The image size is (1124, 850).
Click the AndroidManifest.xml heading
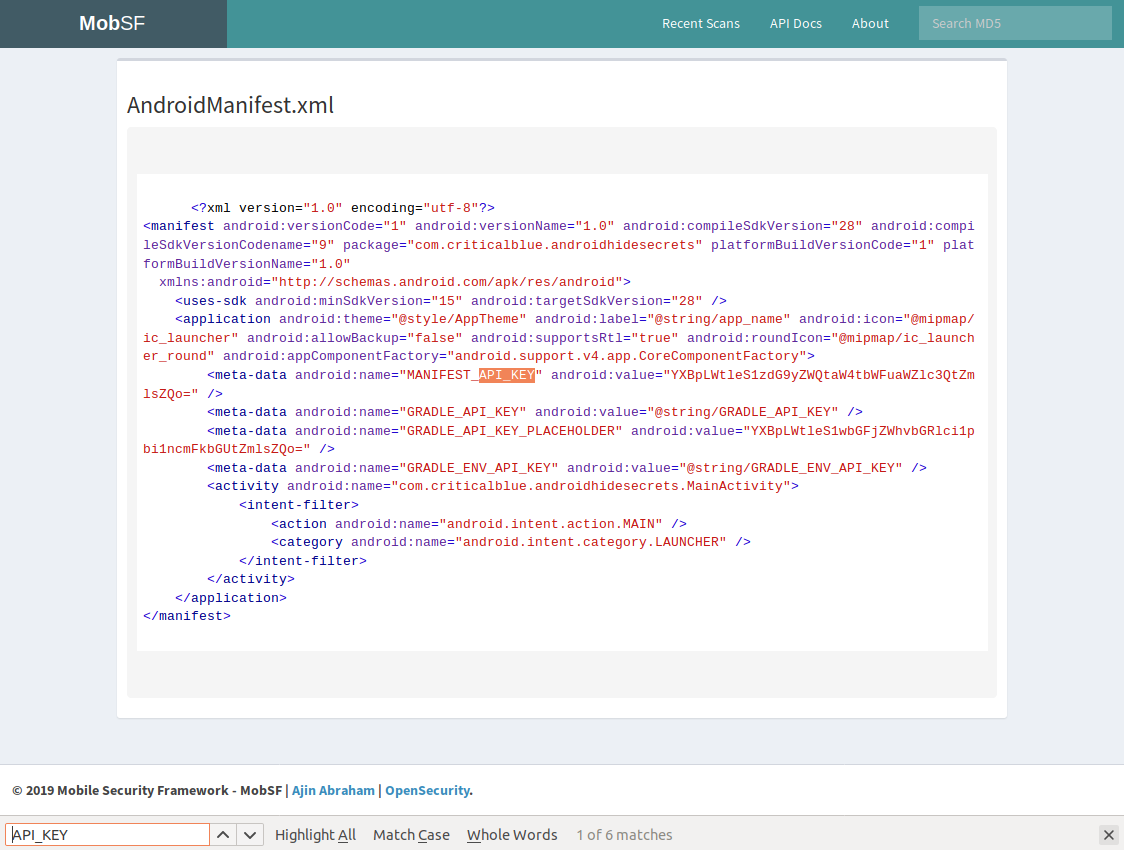231,105
